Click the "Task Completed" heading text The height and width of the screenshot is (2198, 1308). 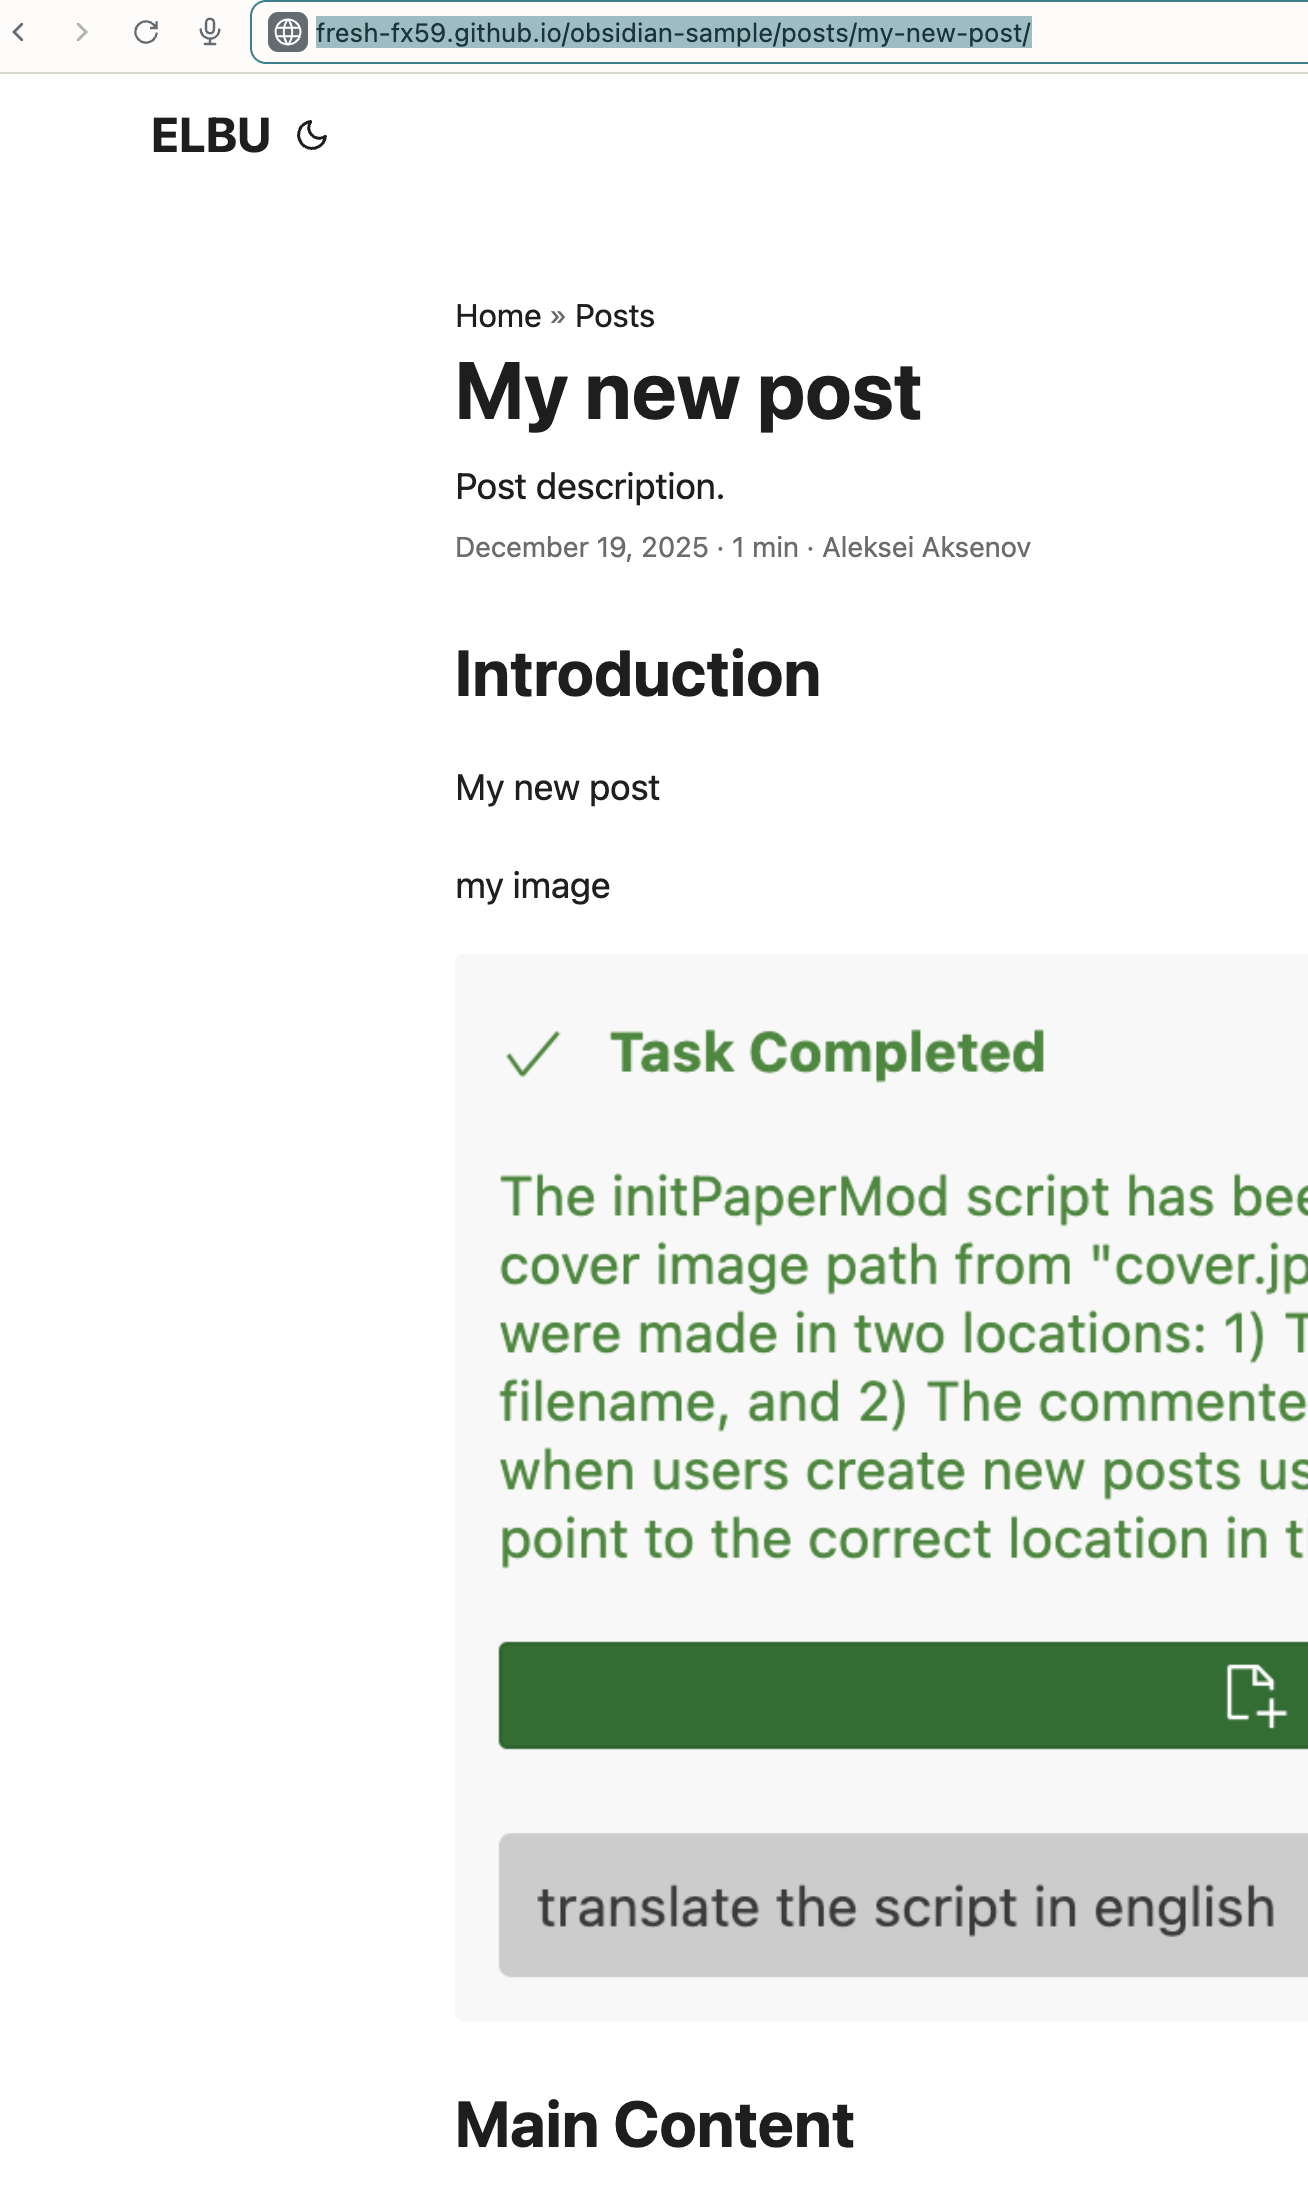(x=827, y=1053)
